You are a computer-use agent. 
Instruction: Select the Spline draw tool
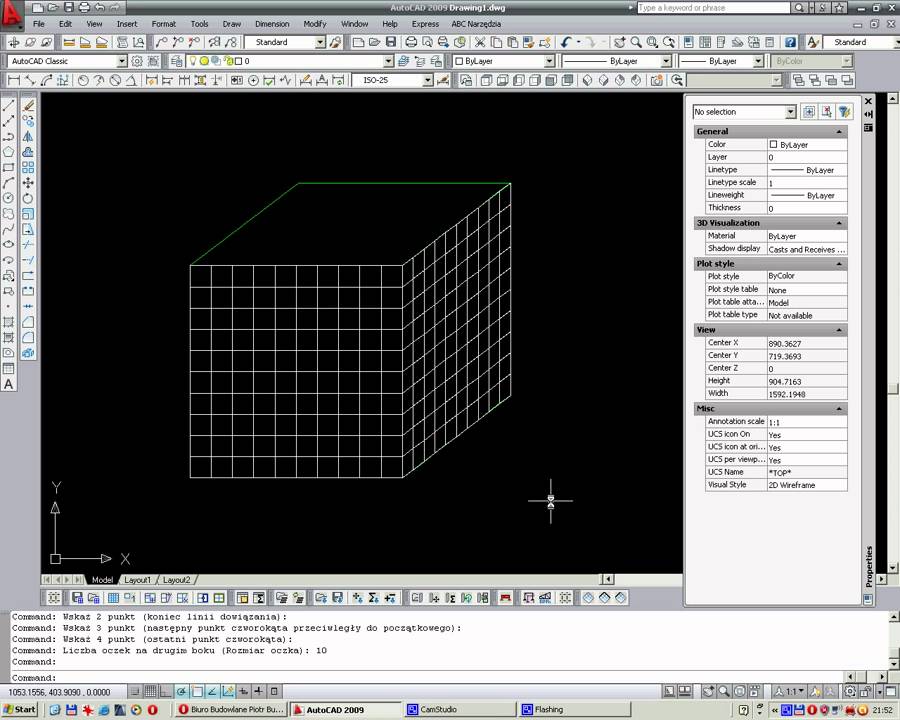tap(9, 230)
